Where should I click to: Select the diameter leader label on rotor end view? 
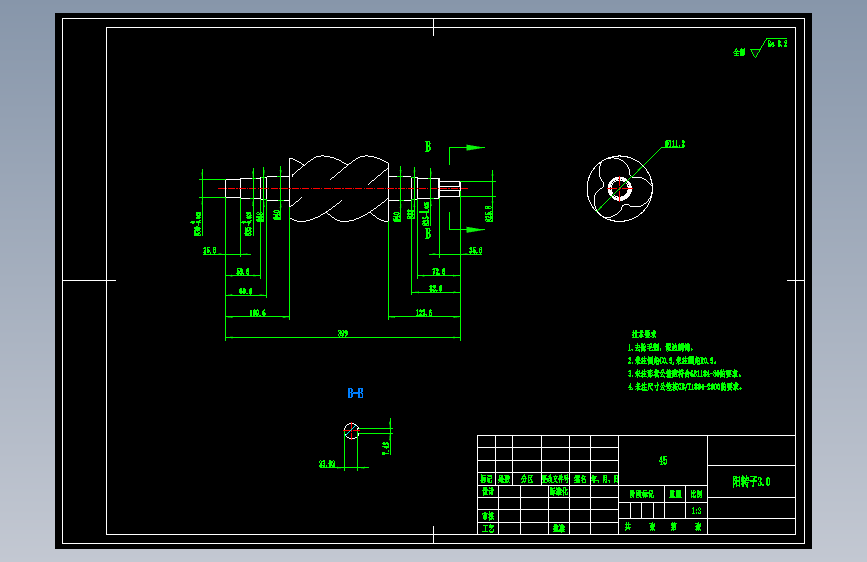coord(675,144)
